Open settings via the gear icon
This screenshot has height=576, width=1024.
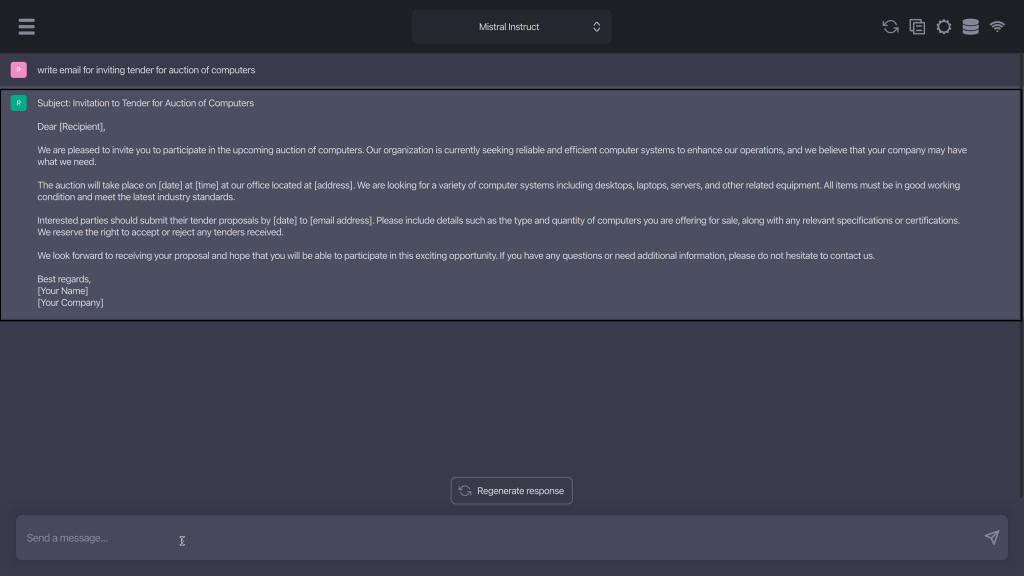tap(944, 27)
